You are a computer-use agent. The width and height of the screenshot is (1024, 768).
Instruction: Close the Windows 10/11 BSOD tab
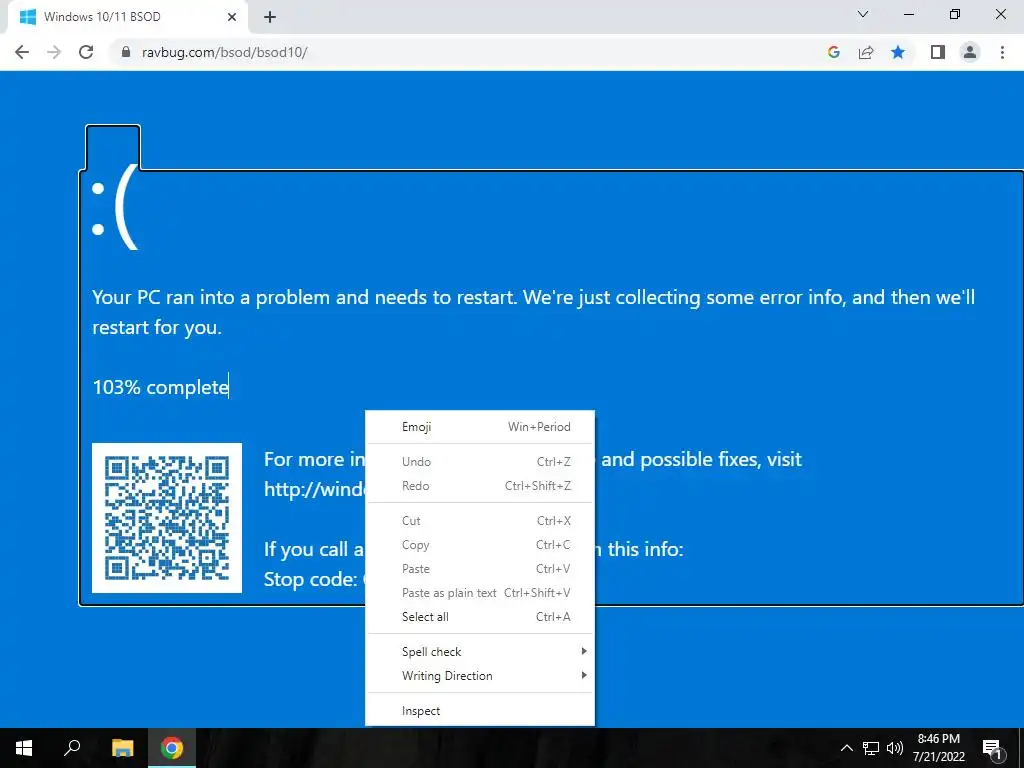232,17
